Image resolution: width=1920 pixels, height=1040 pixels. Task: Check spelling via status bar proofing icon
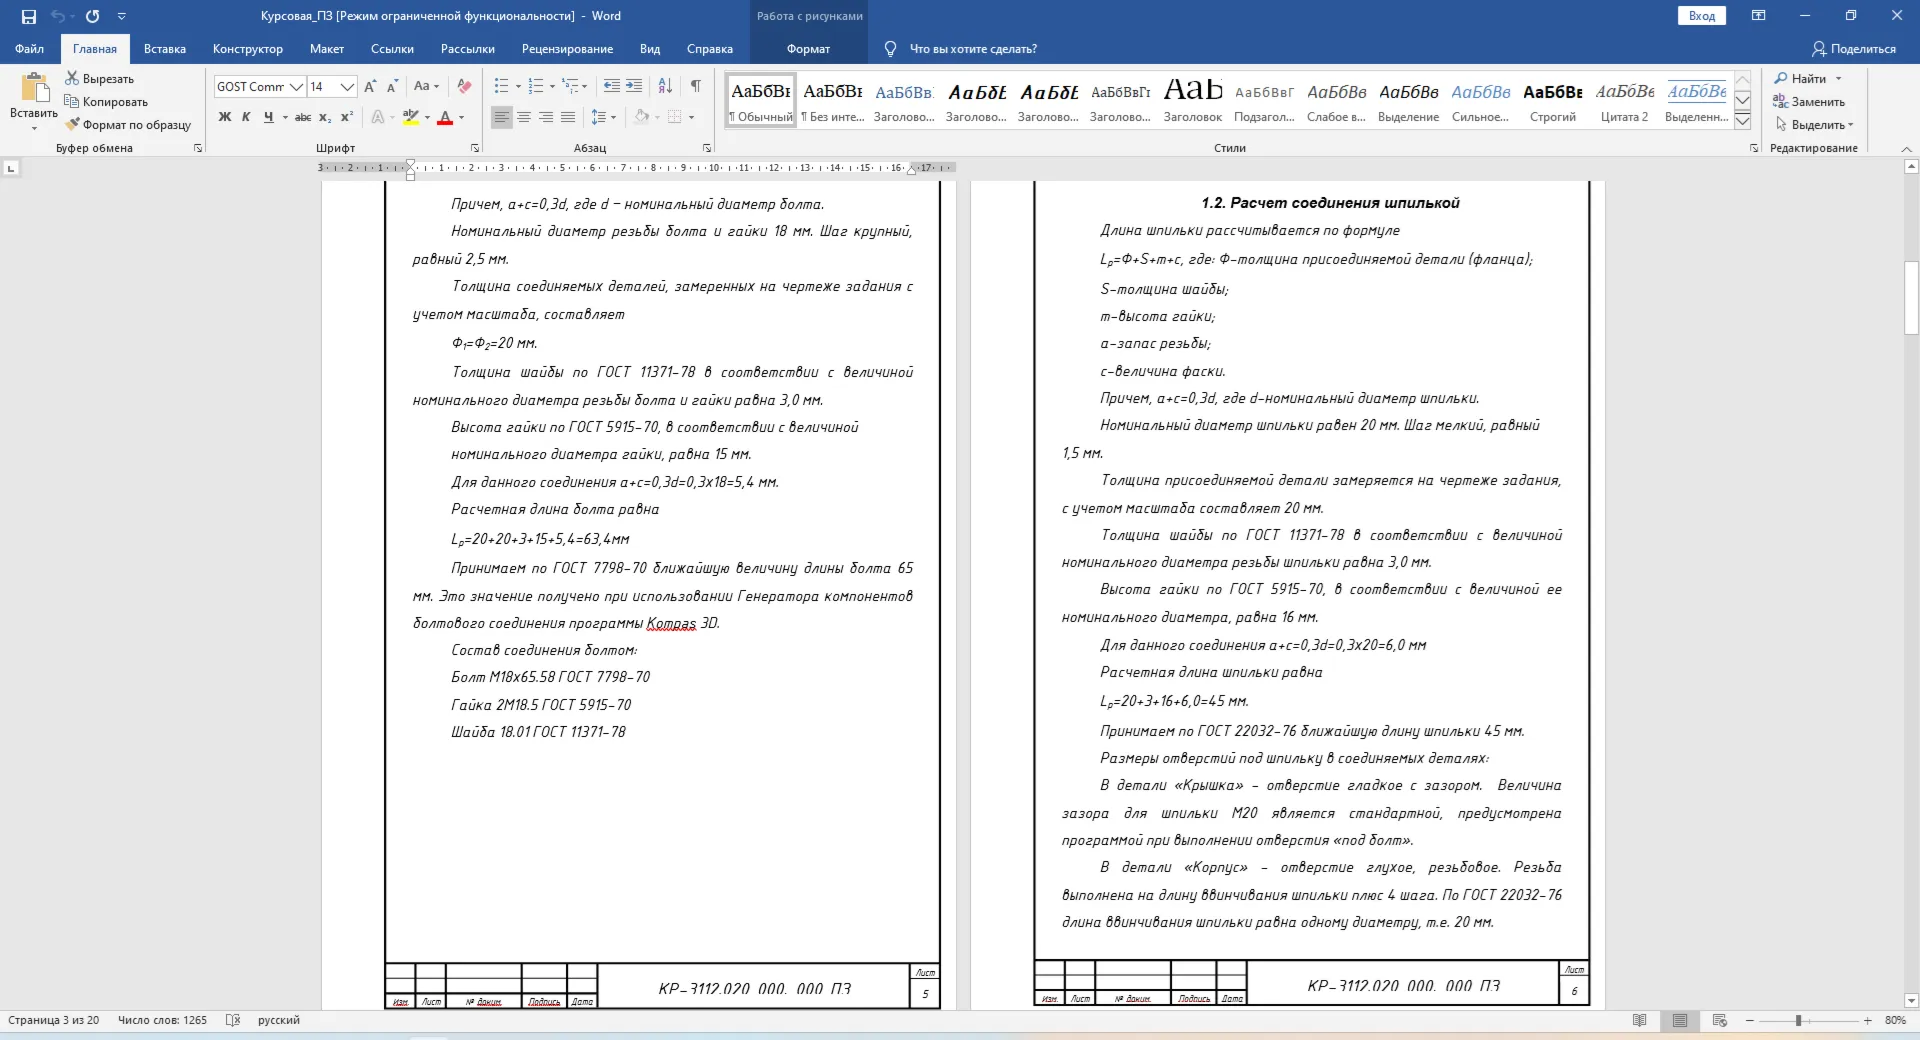tap(233, 1020)
